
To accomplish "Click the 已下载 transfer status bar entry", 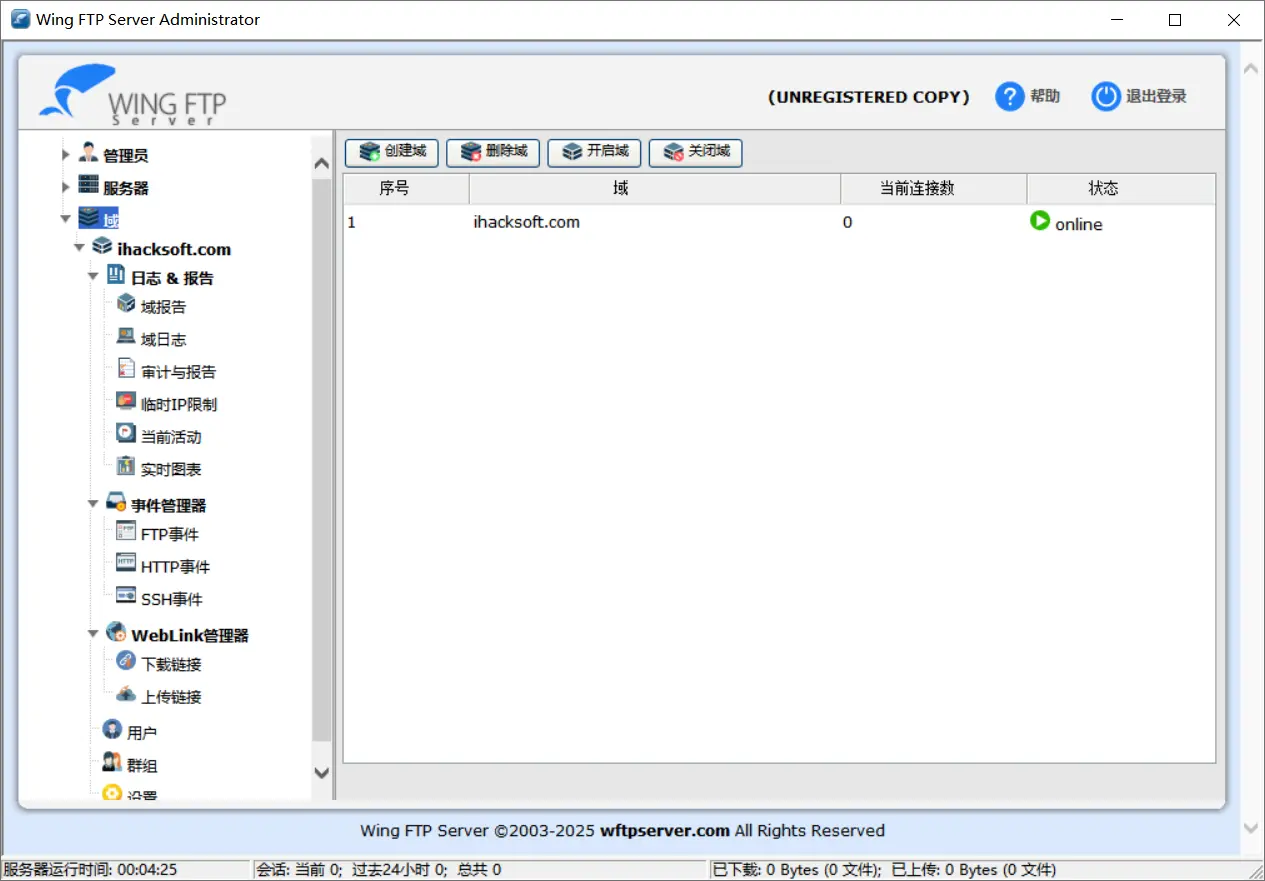I will [x=883, y=870].
